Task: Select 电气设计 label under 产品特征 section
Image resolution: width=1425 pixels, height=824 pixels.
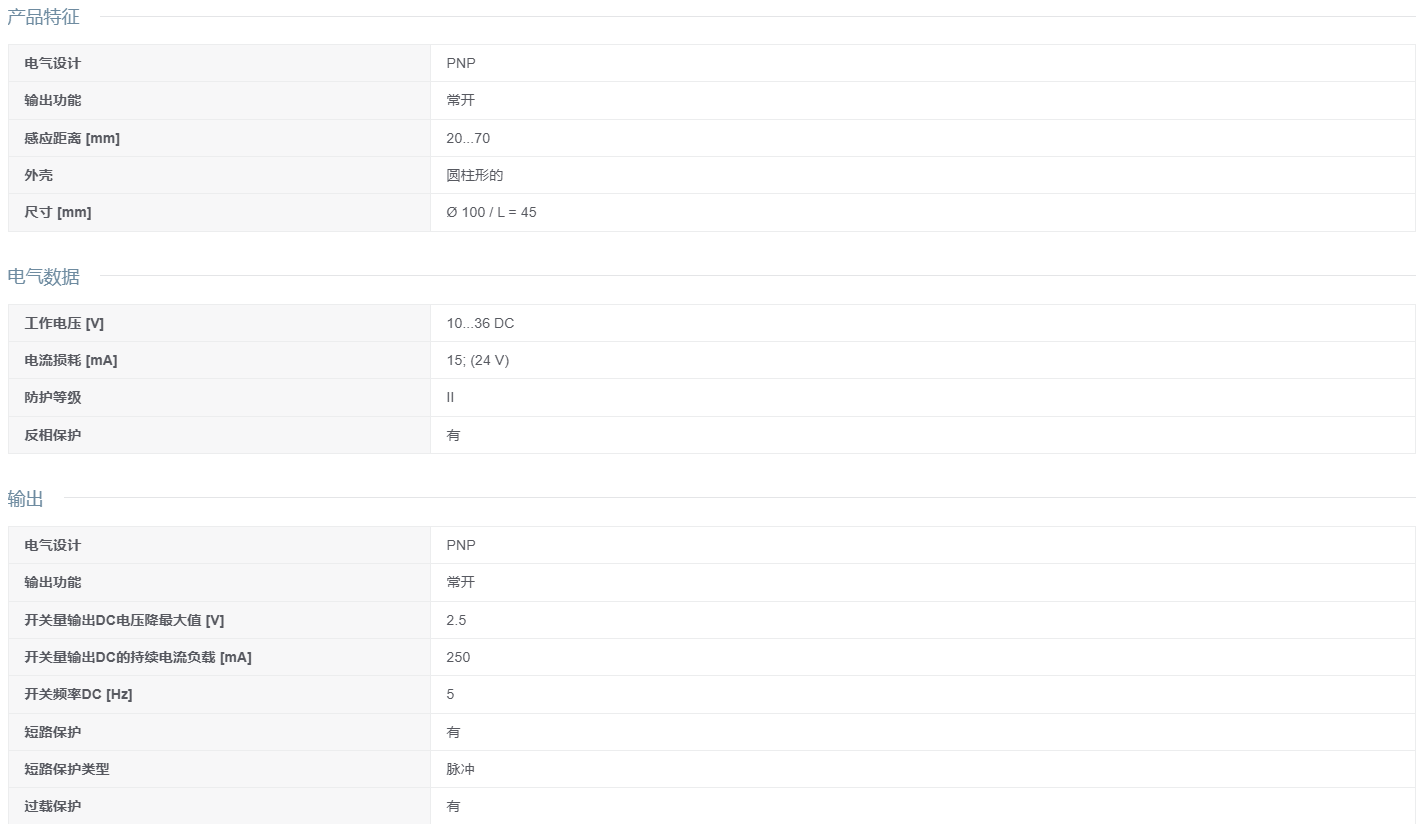Action: (x=53, y=63)
